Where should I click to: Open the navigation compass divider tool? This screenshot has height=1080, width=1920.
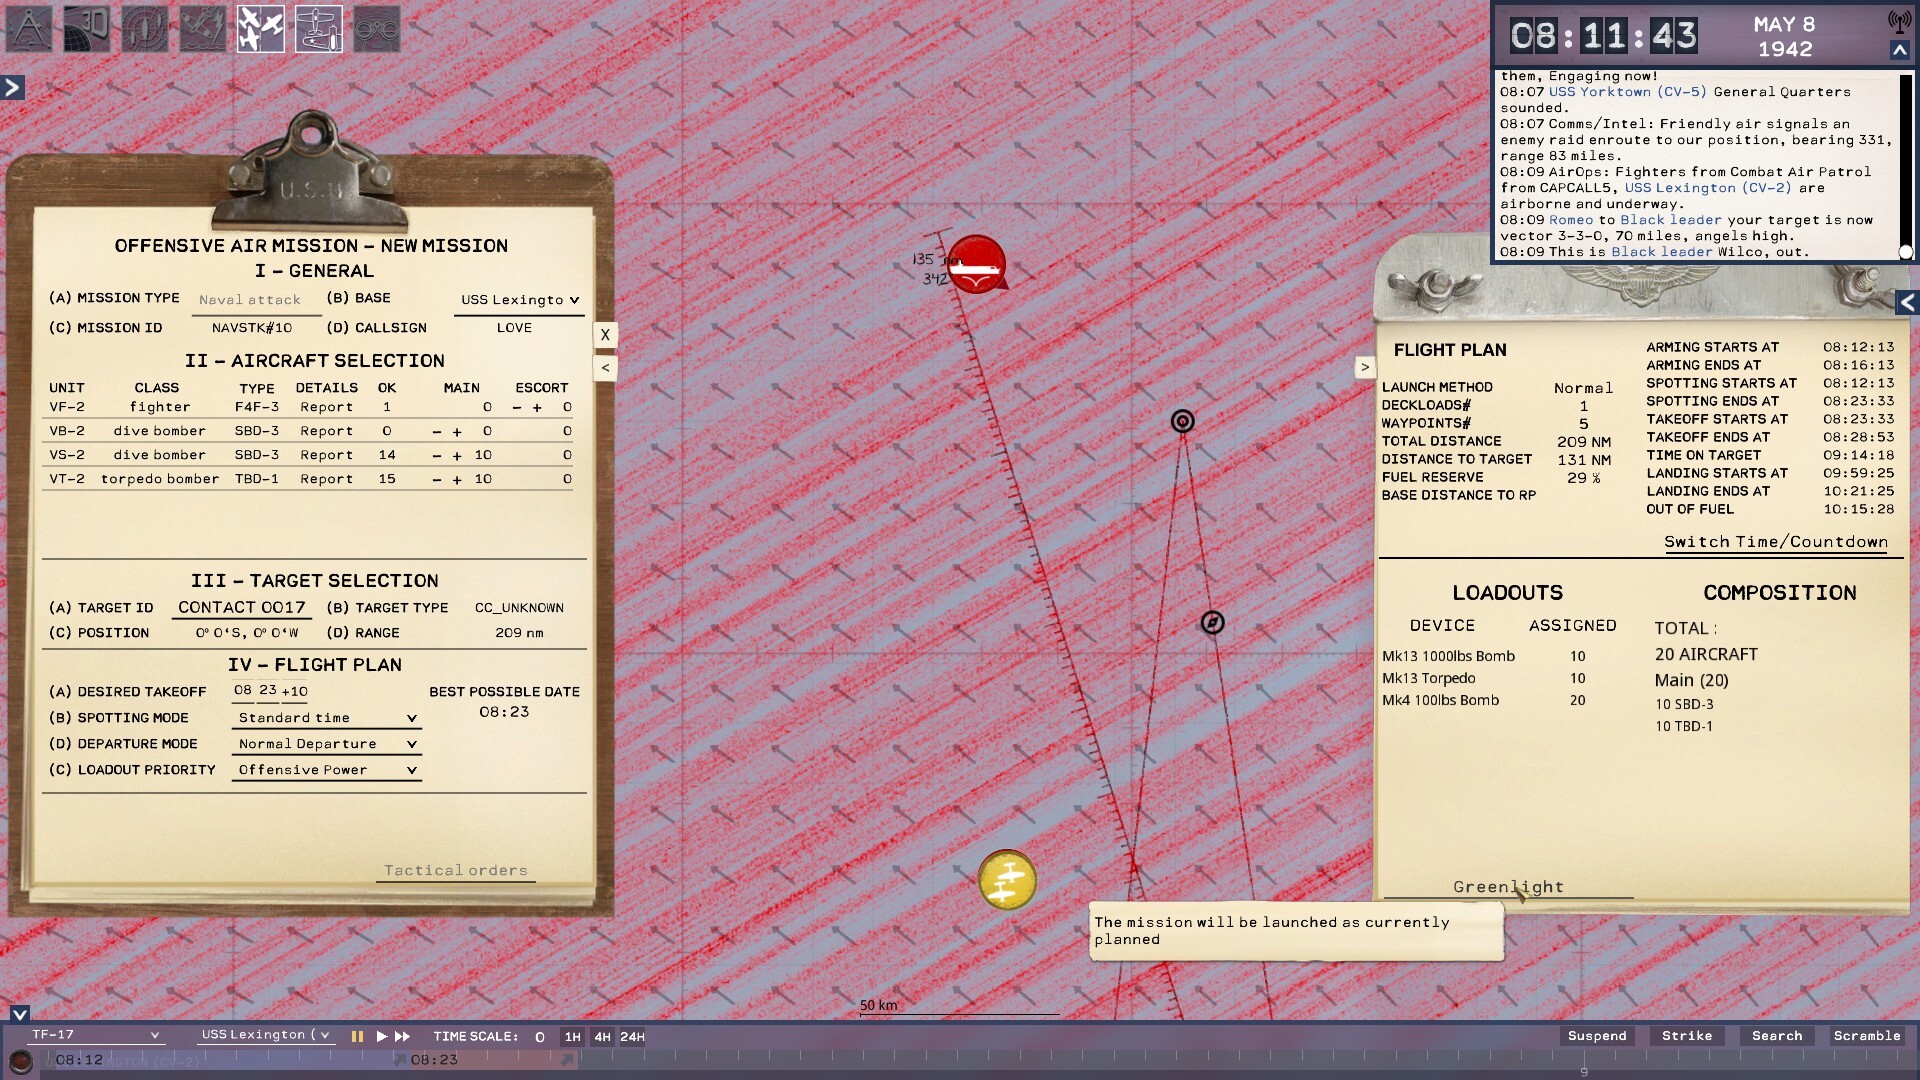pos(29,29)
